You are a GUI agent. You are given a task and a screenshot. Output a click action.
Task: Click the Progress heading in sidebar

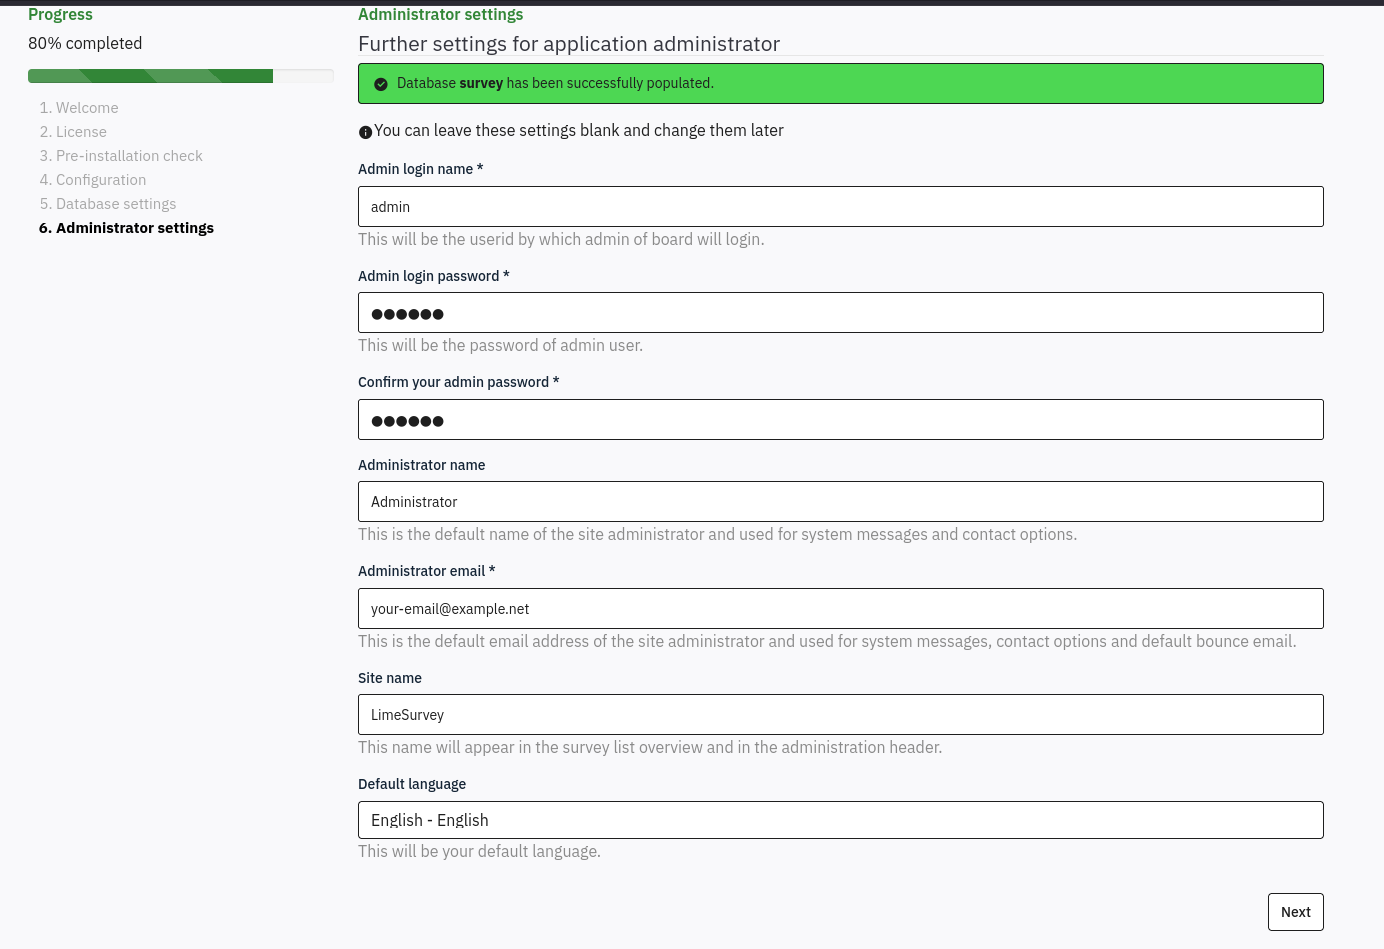tap(60, 14)
